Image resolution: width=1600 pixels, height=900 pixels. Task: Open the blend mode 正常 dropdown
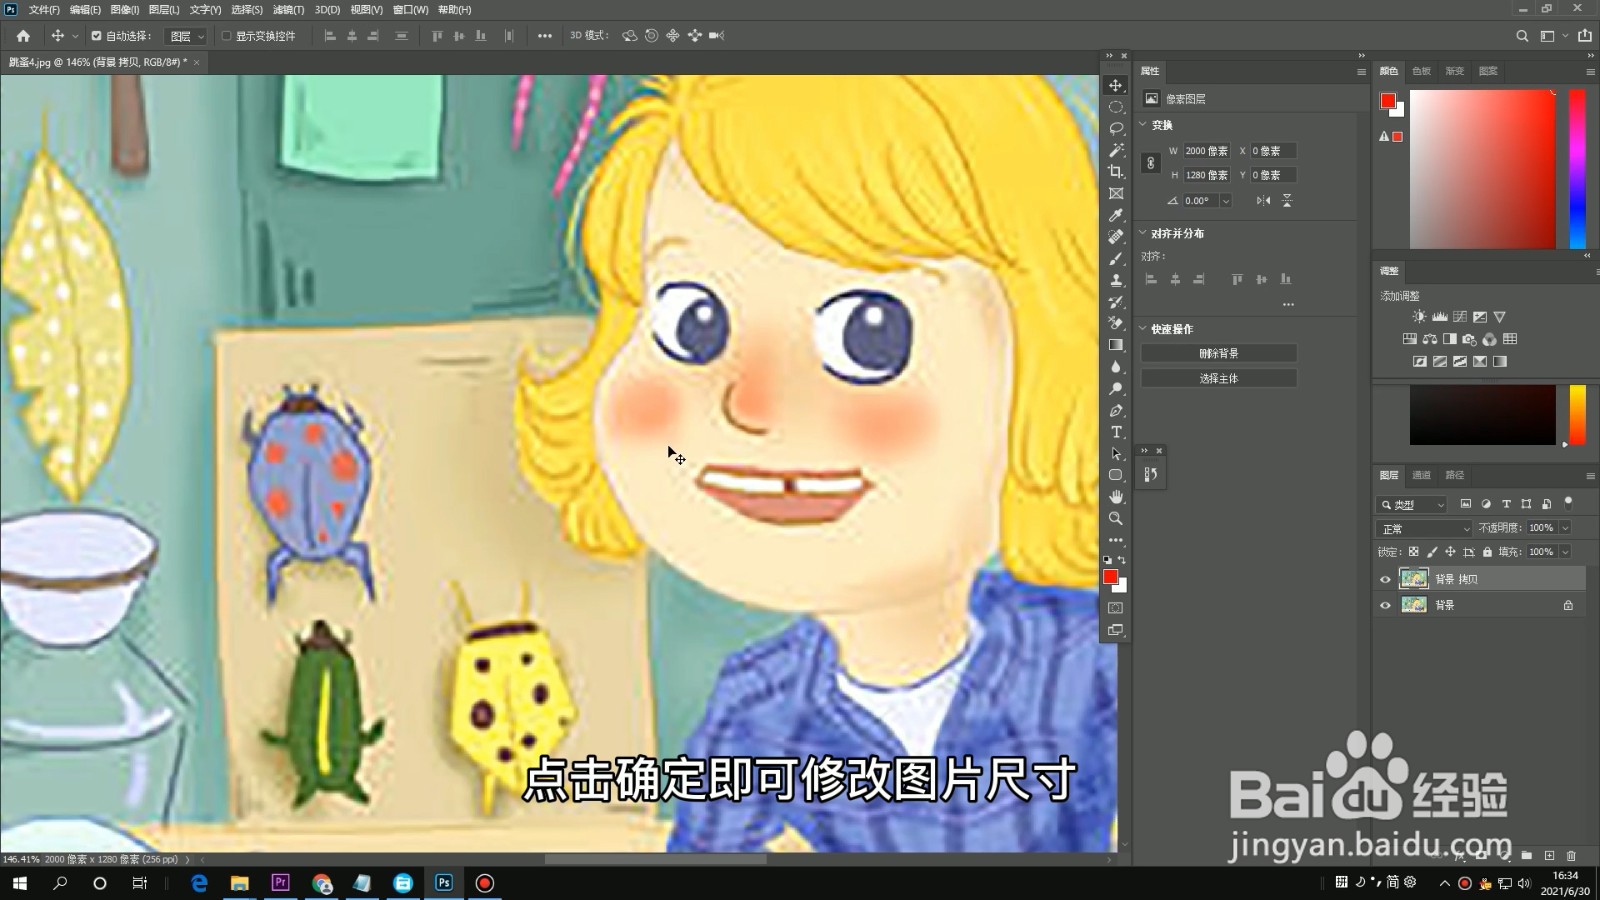point(1425,528)
